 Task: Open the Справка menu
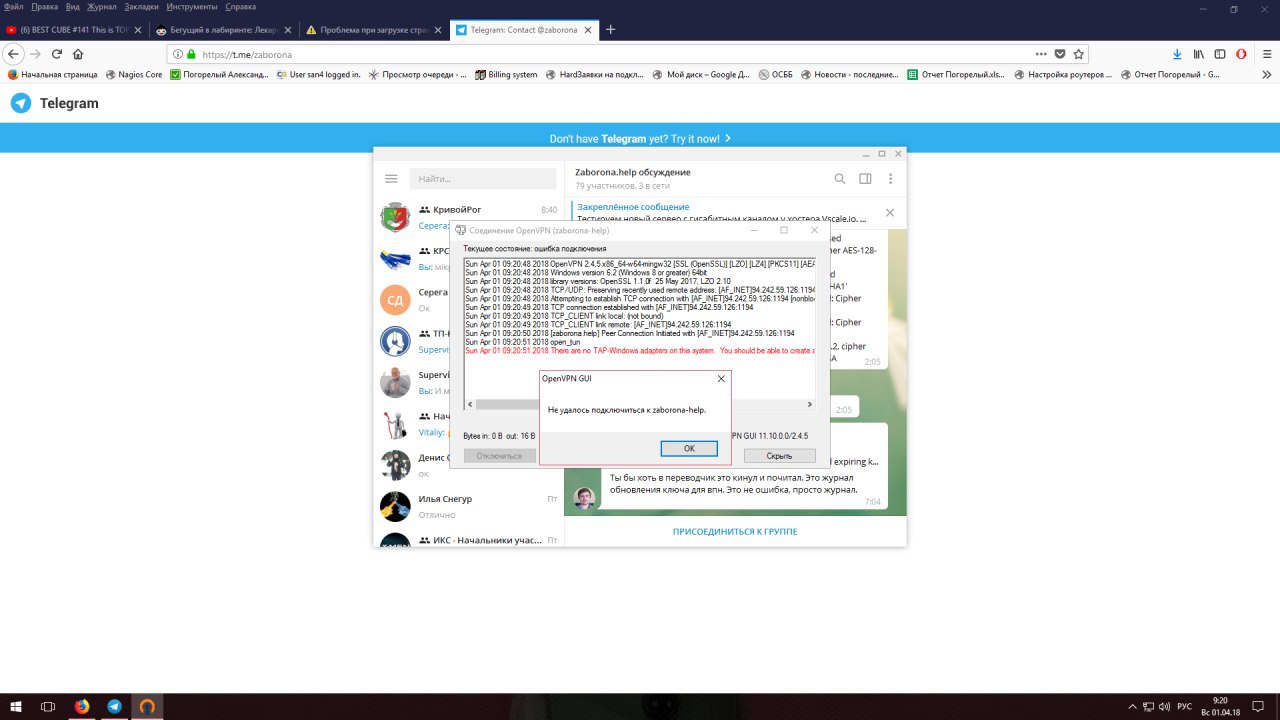241,7
